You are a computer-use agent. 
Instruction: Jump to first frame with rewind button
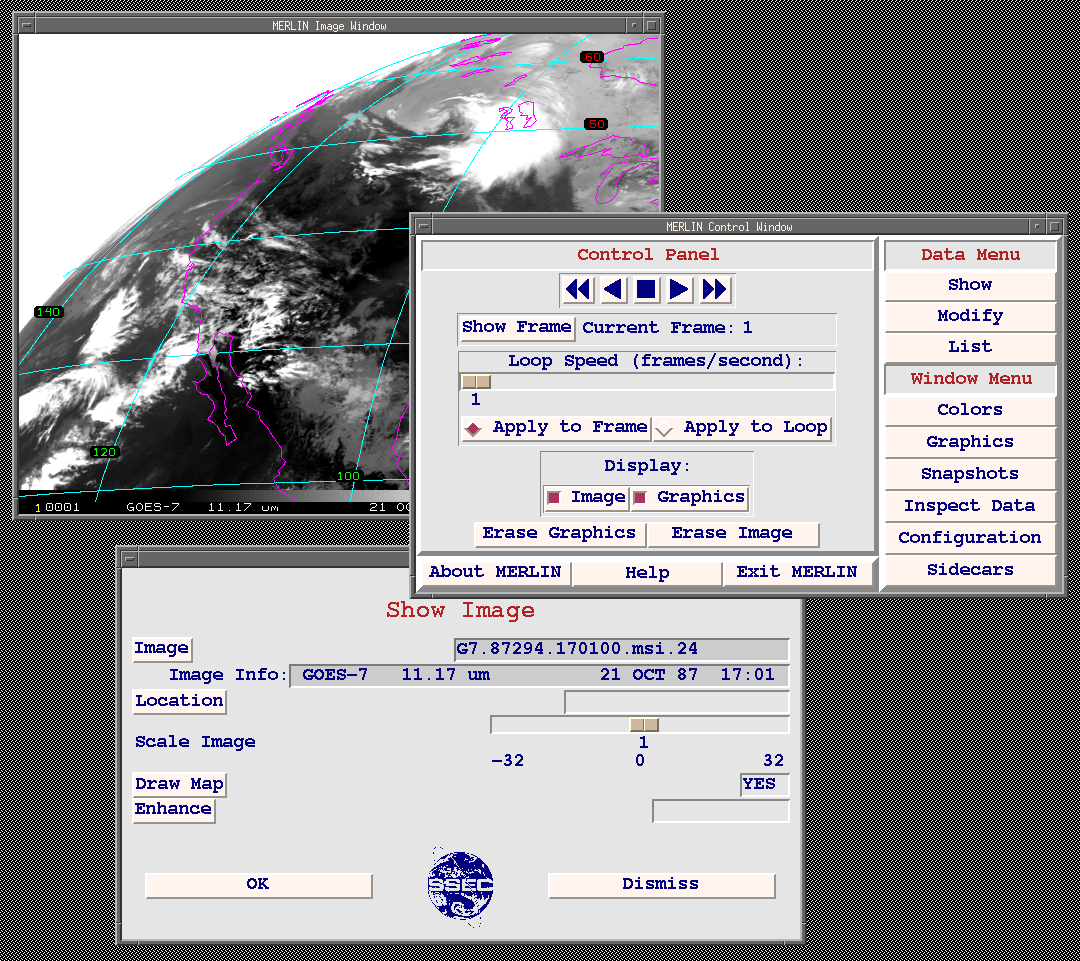pyautogui.click(x=577, y=289)
